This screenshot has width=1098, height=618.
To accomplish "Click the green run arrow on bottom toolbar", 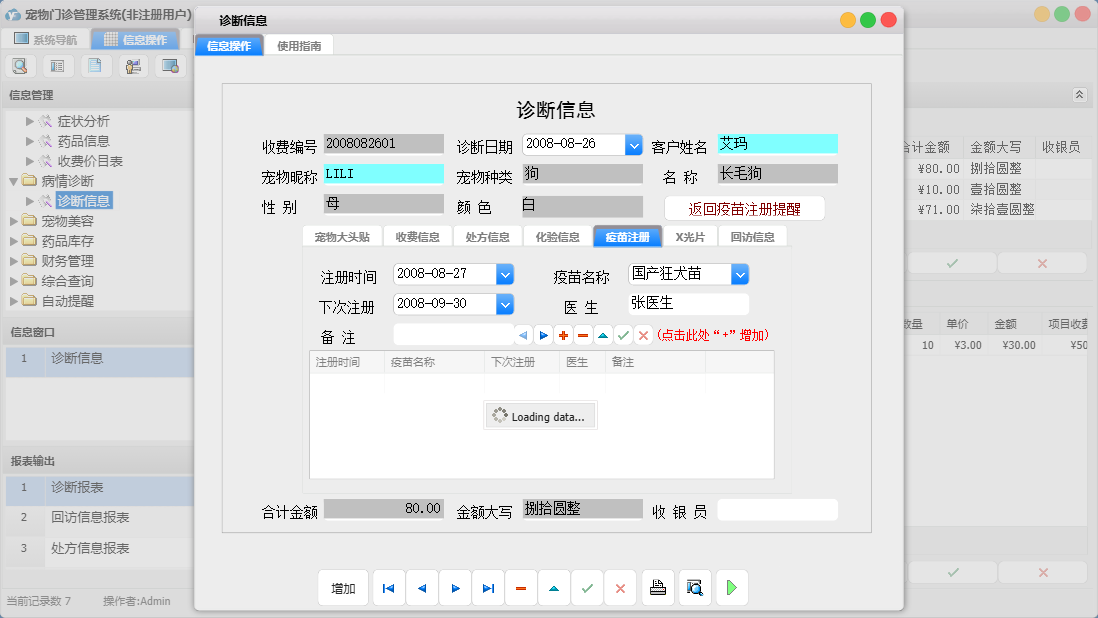I will pyautogui.click(x=731, y=588).
